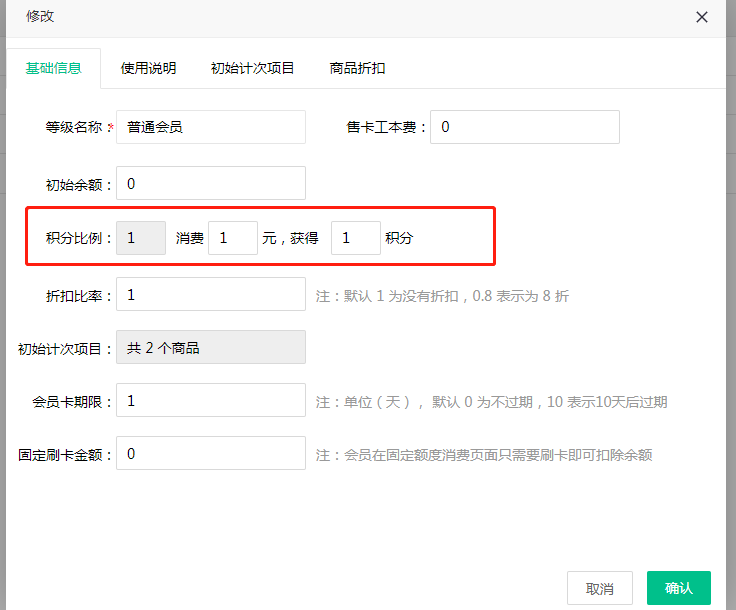
Task: Click the discount note about 0.8 表示为 8 折
Action: point(442,296)
